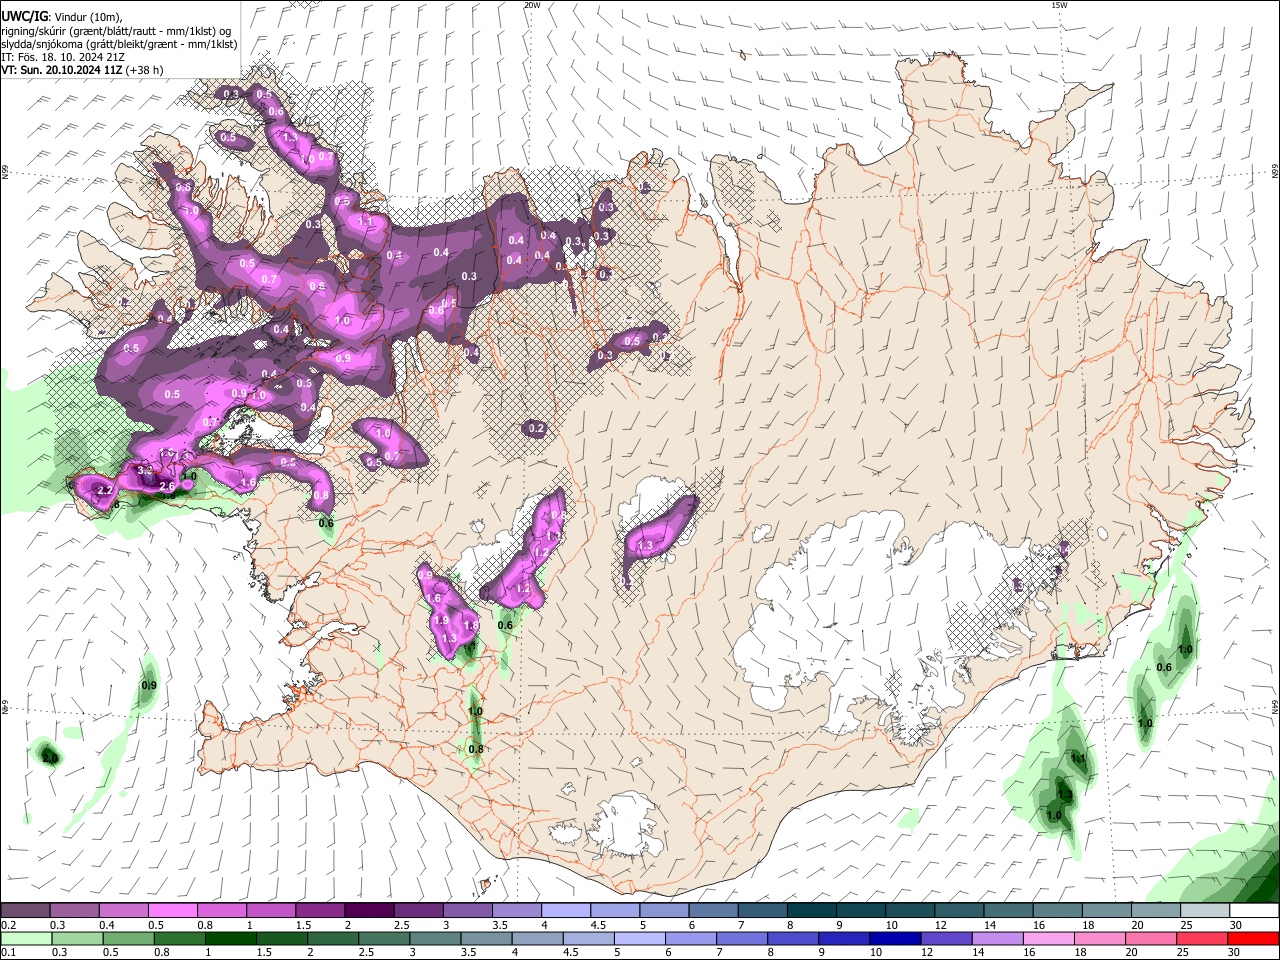Click the 3.5 label on the snow scale
The width and height of the screenshot is (1280, 960).
click(x=499, y=925)
